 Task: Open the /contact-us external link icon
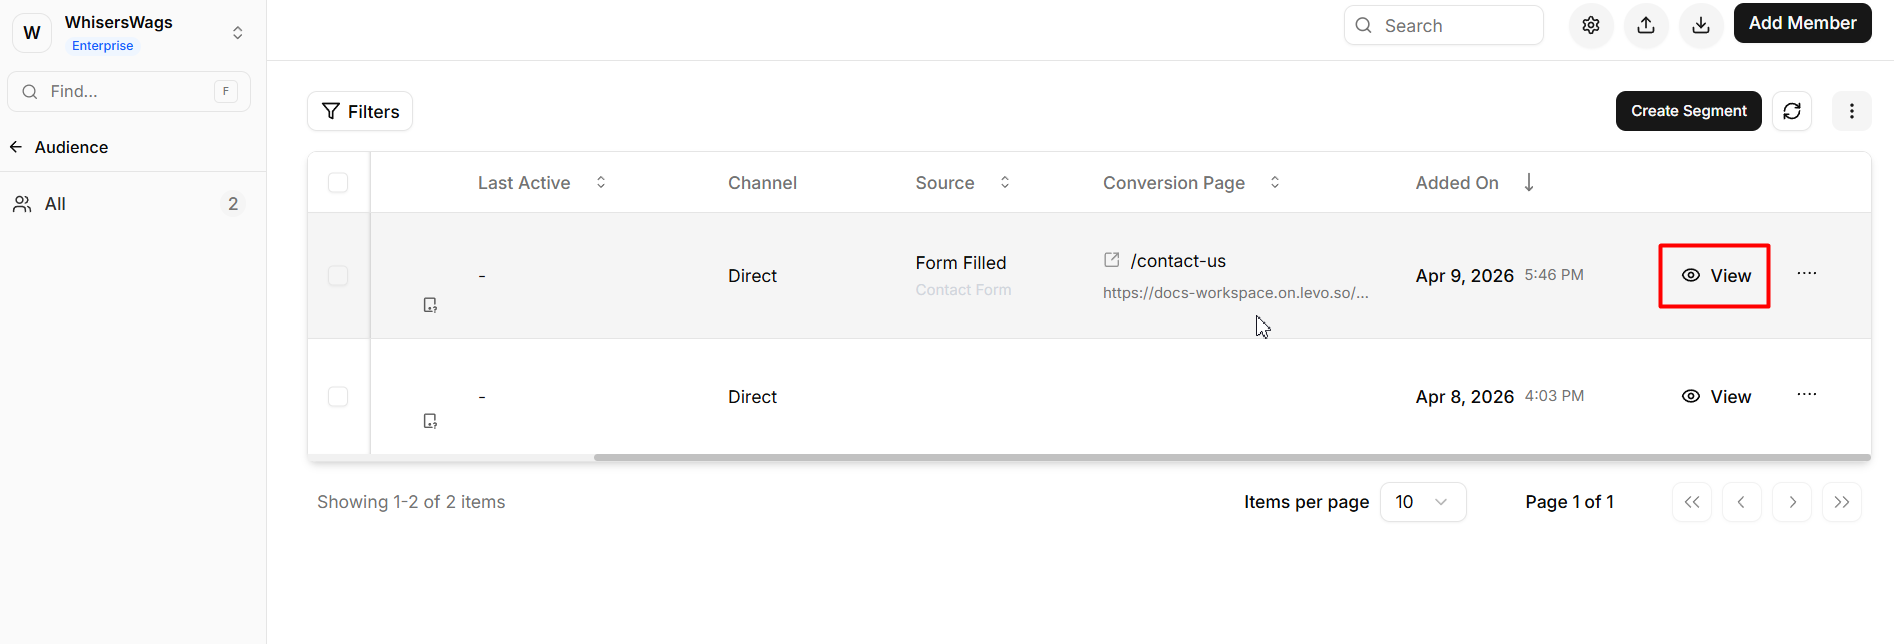click(x=1111, y=260)
